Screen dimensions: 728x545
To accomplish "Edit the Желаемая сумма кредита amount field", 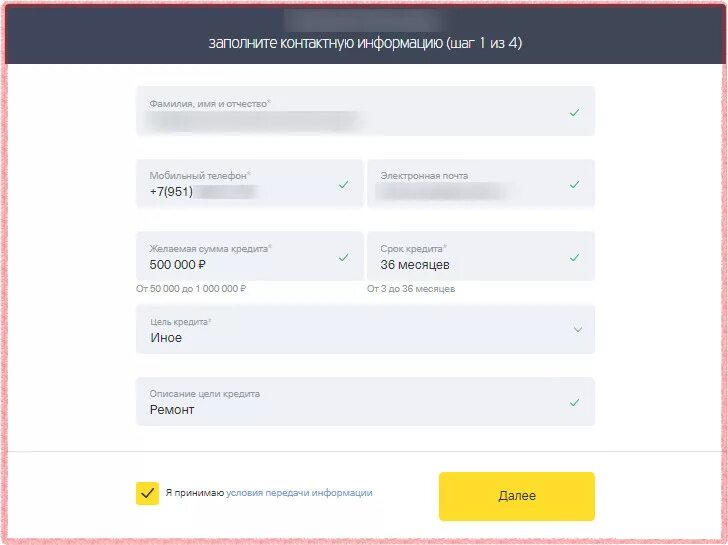I will click(x=249, y=256).
